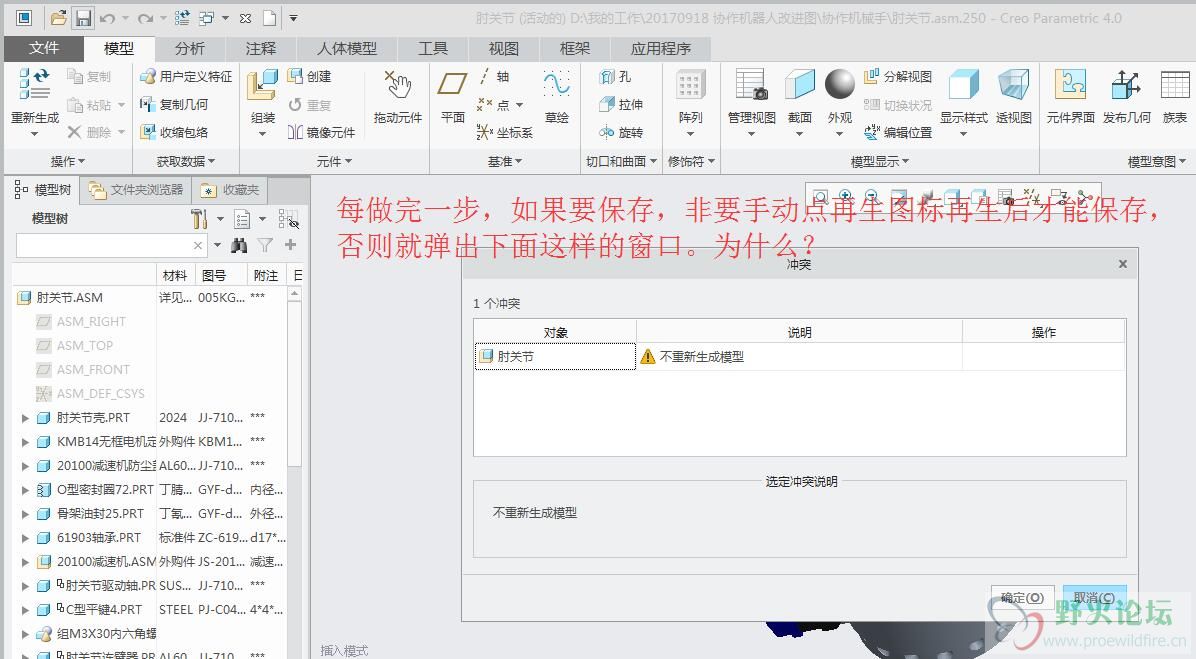Viewport: 1196px width, 659px height.
Task: Click the Display Style (显示样式) icon
Action: (x=963, y=85)
